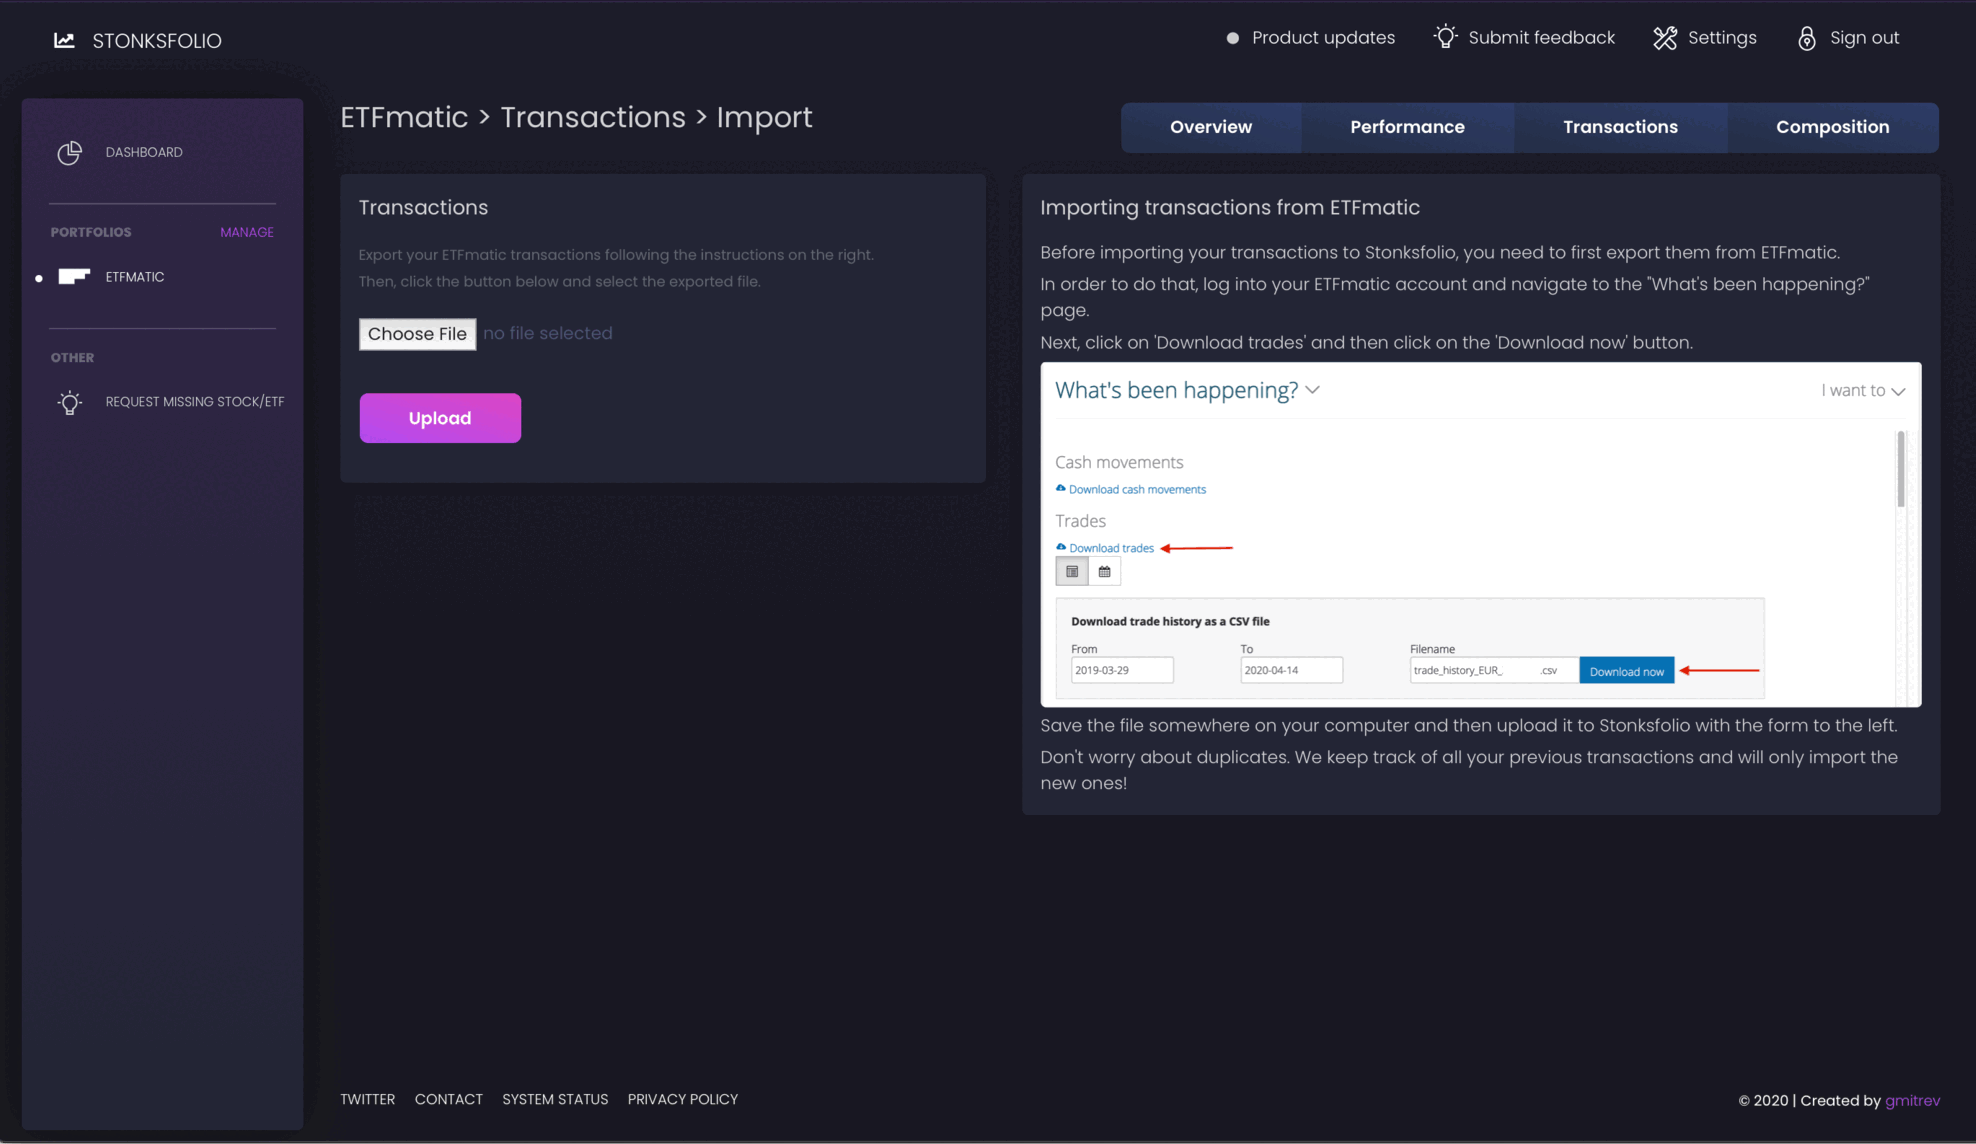Open the Download trades link
This screenshot has width=1976, height=1144.
1111,548
